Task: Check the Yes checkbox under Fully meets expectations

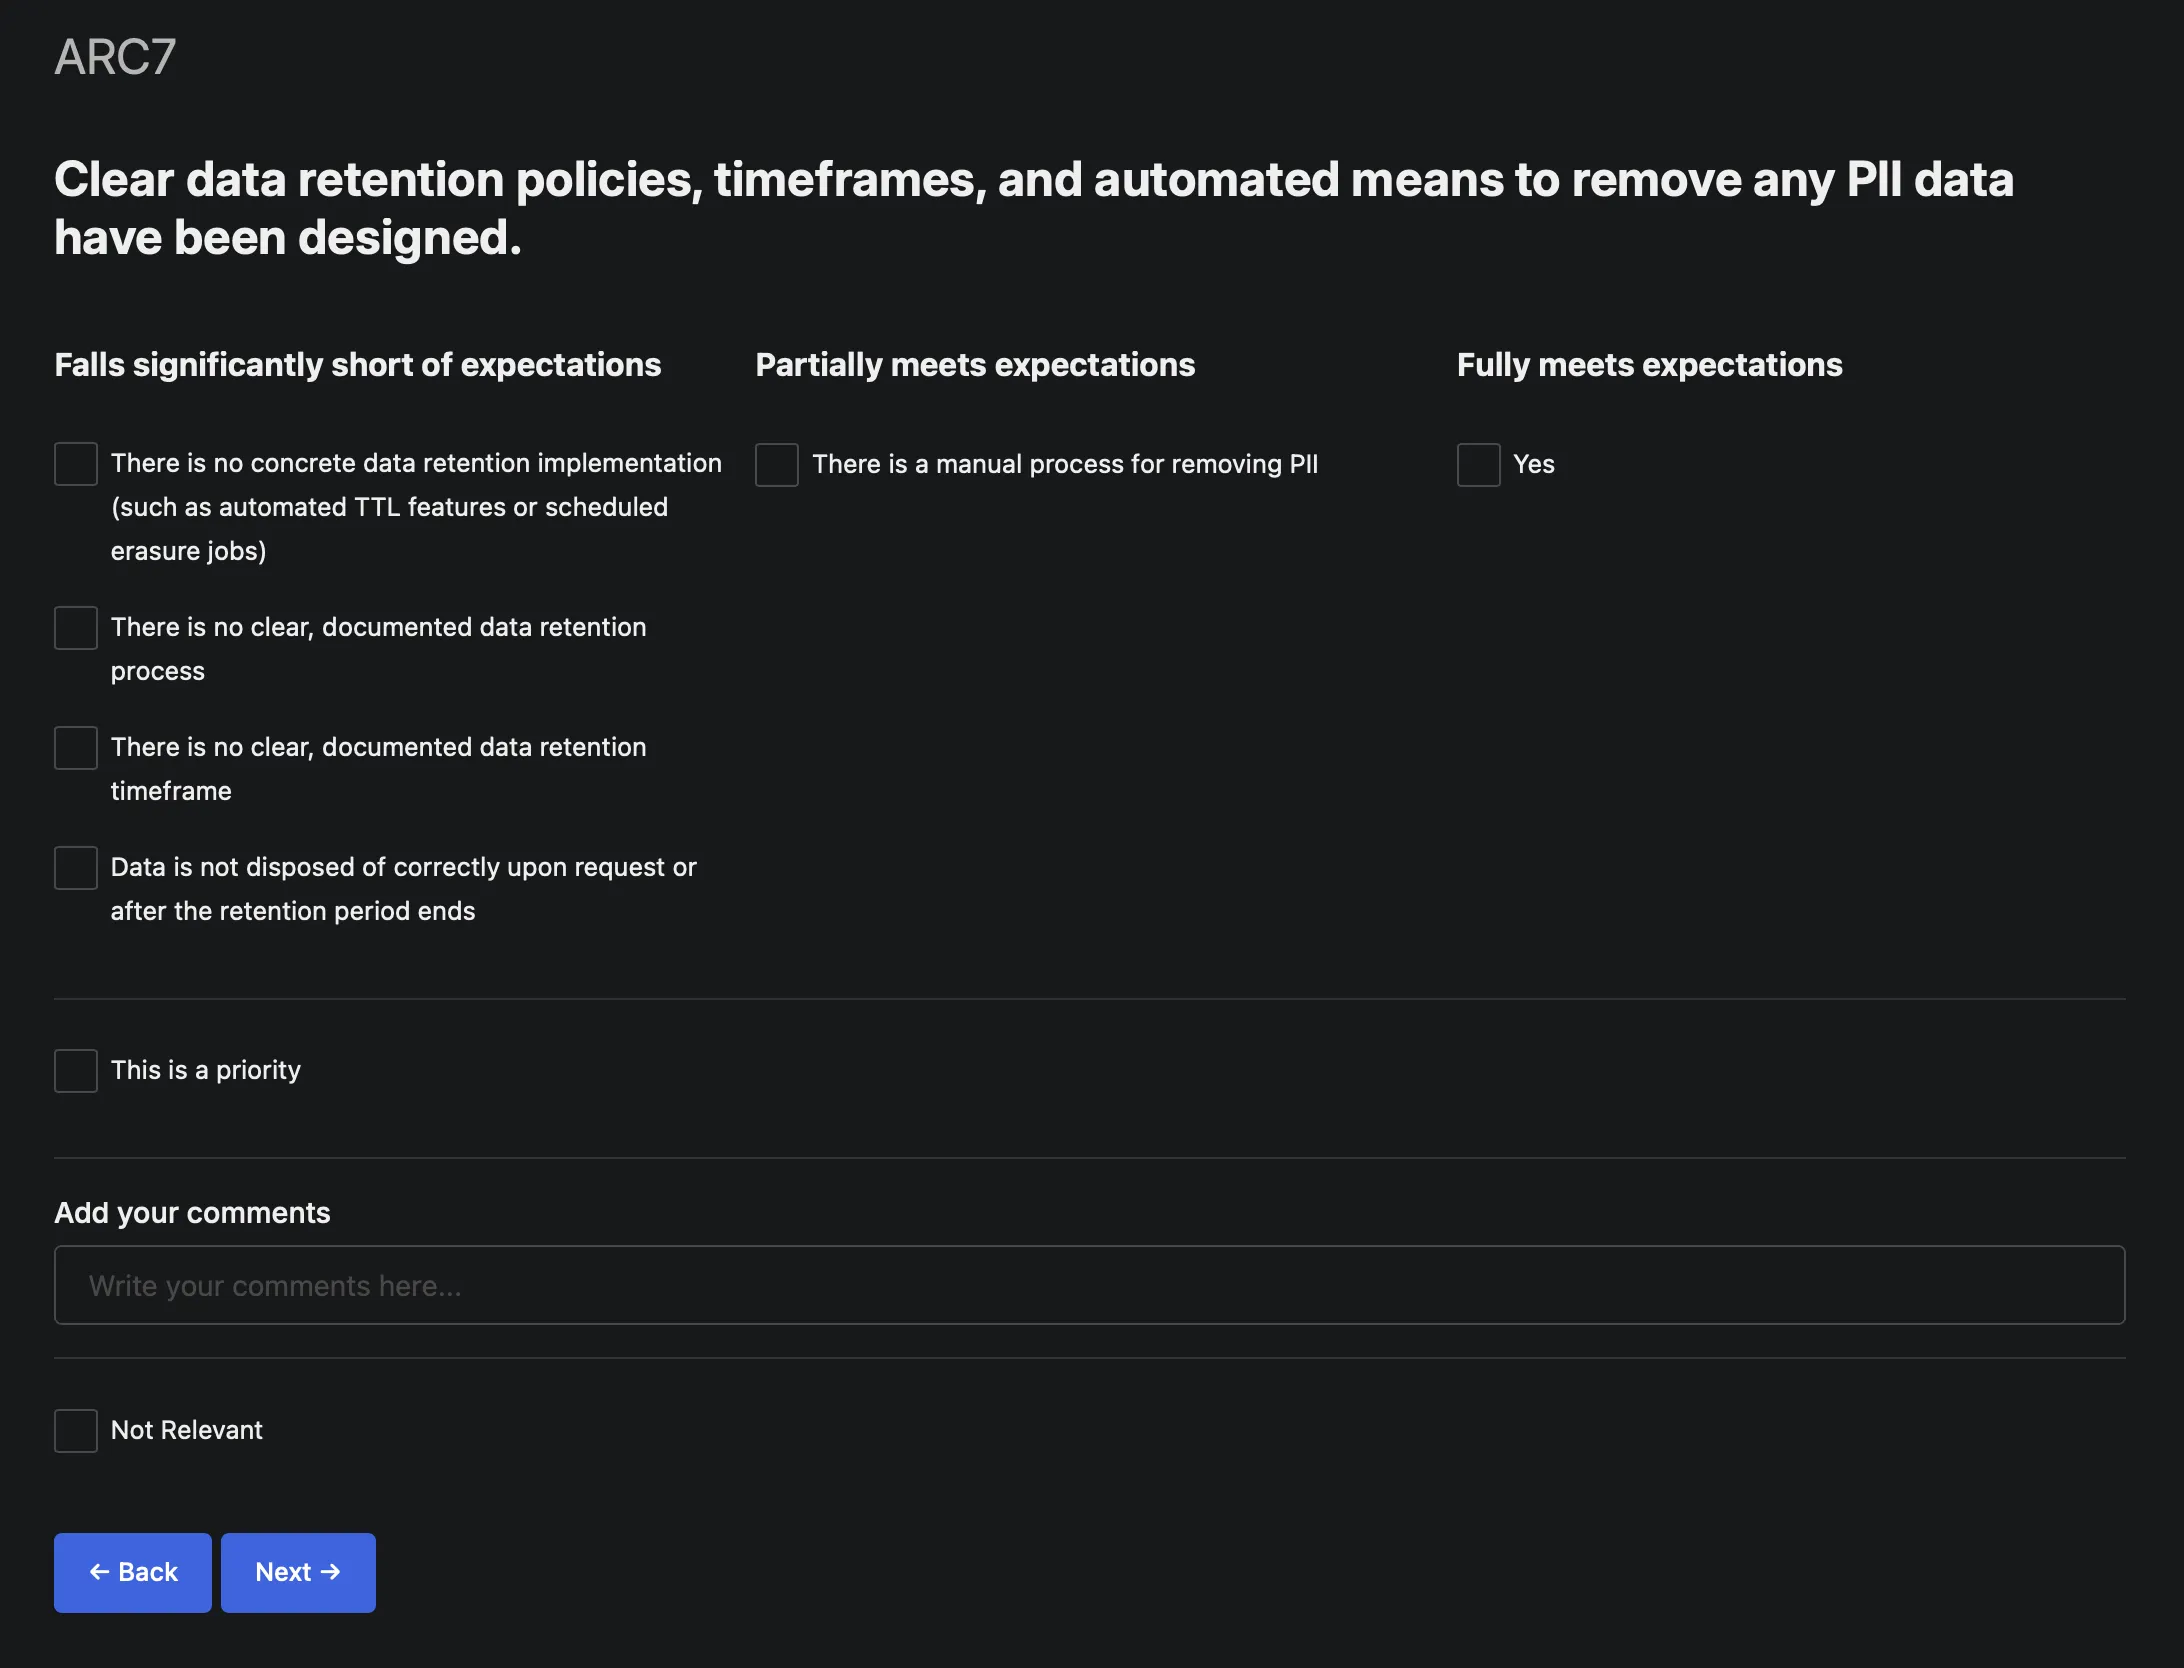Action: point(1478,465)
